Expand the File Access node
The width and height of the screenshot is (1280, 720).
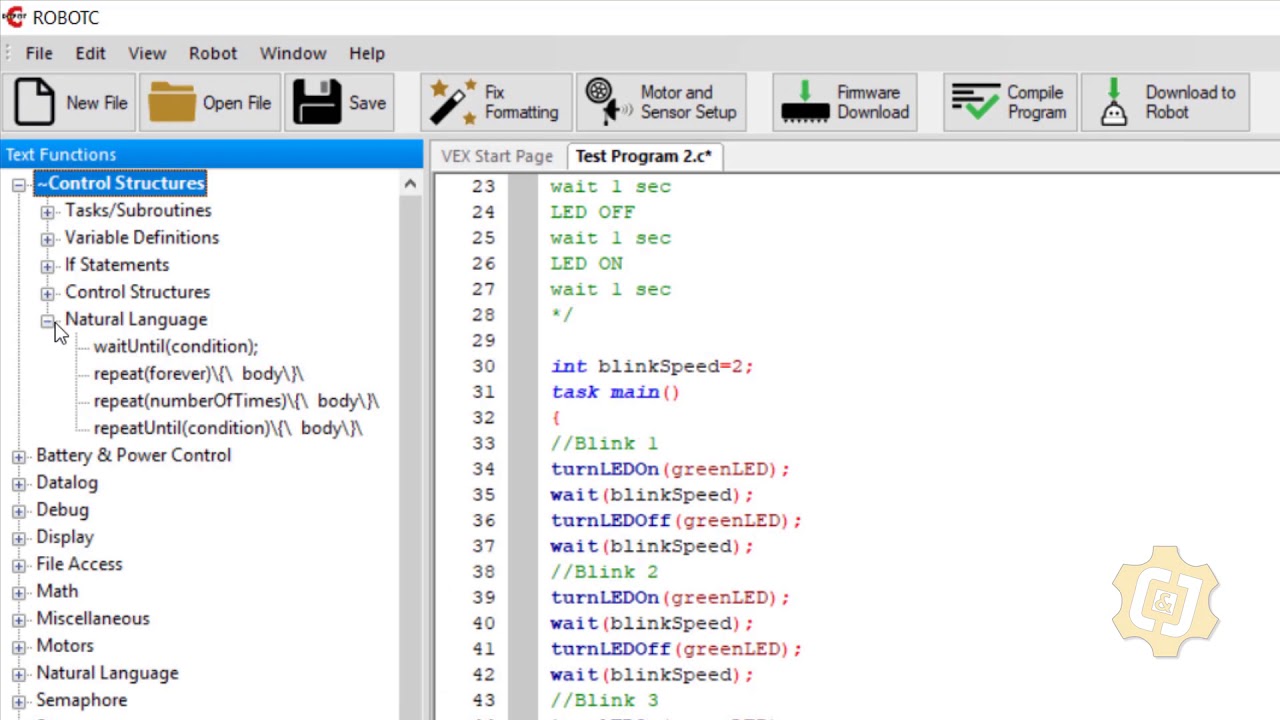19,565
